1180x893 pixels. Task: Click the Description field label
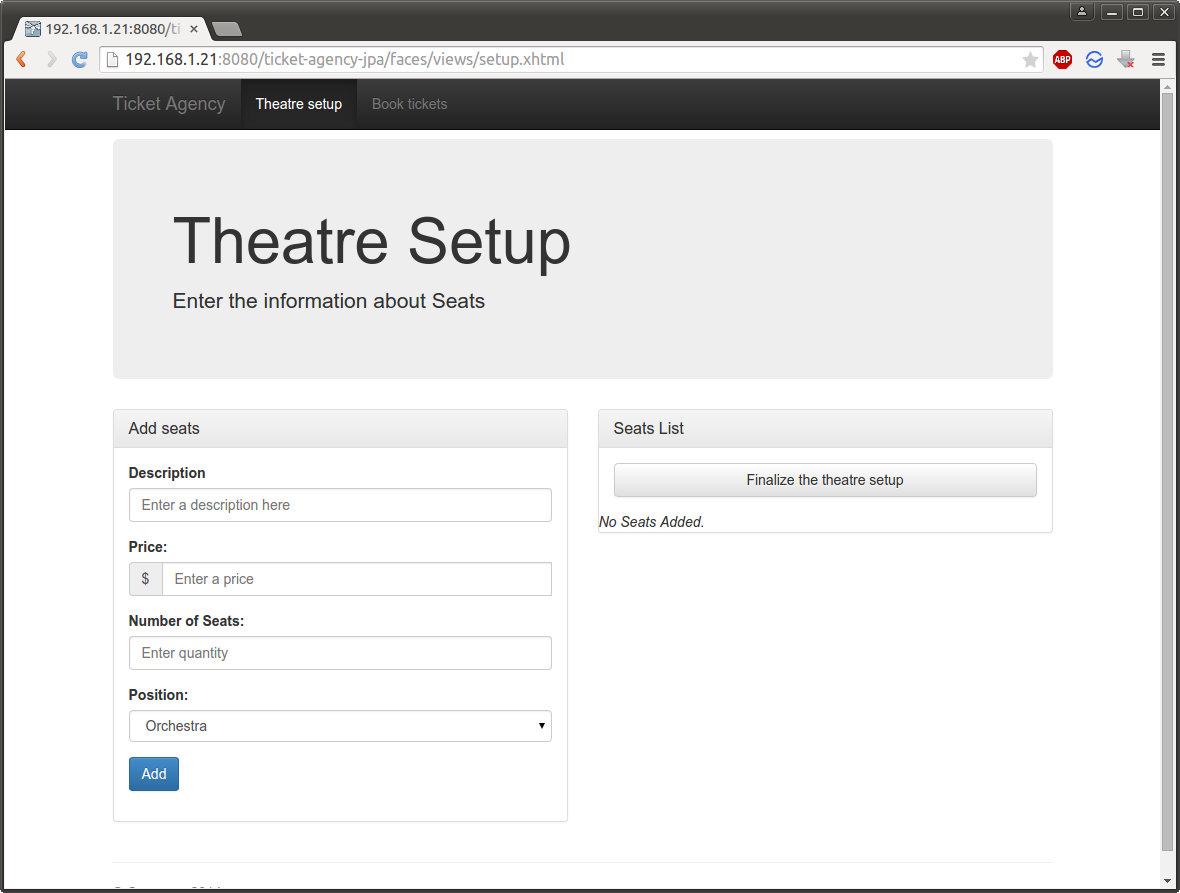pyautogui.click(x=167, y=473)
